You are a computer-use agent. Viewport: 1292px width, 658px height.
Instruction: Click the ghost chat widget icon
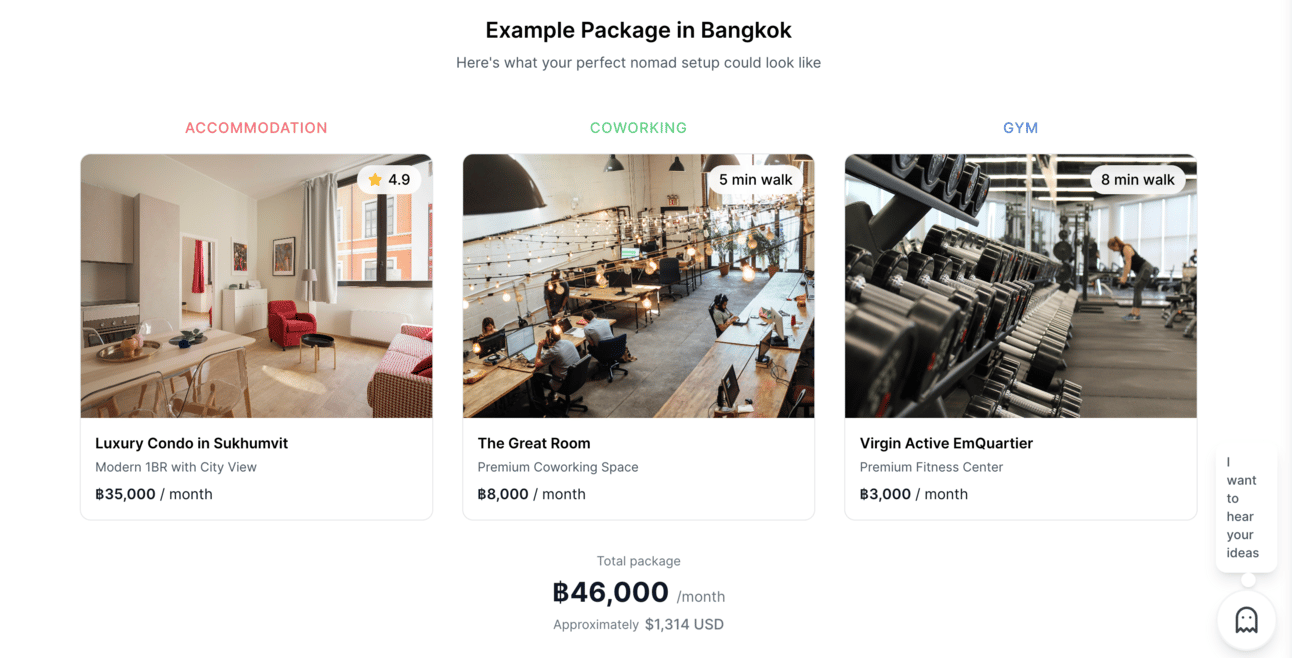click(1246, 620)
